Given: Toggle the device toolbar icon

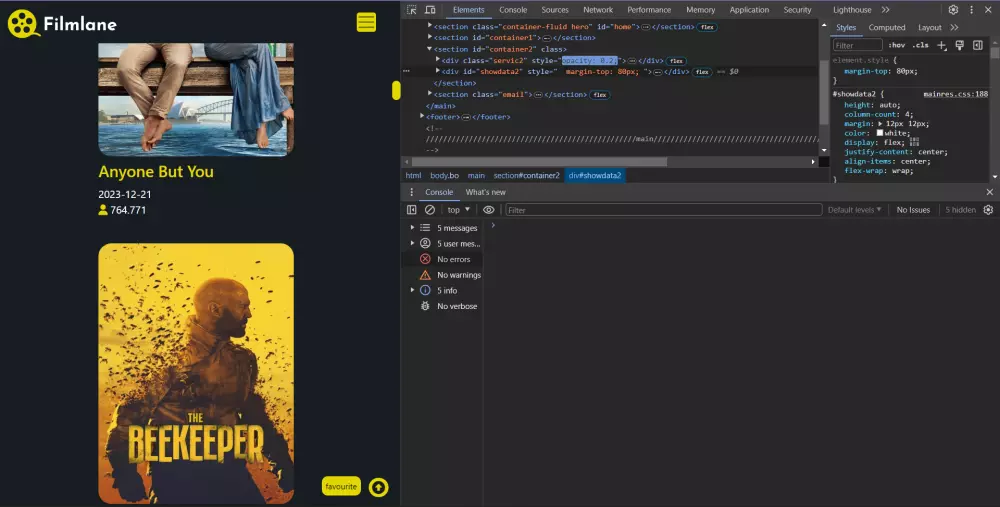Looking at the screenshot, I should [x=430, y=10].
